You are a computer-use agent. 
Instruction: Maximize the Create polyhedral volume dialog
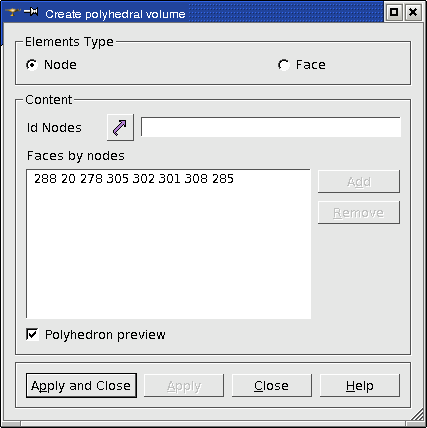(394, 12)
